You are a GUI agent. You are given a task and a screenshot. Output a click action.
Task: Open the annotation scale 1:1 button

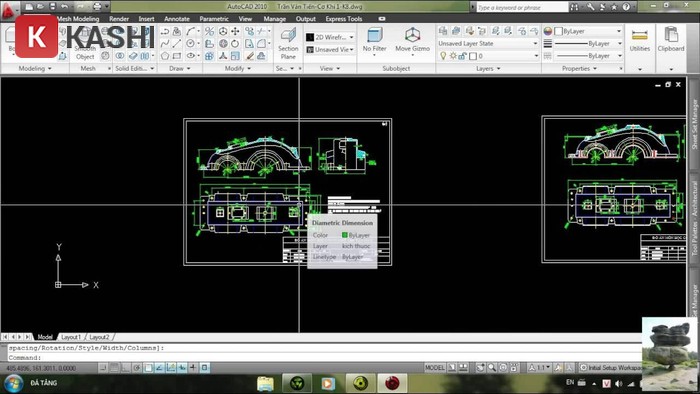(x=539, y=368)
